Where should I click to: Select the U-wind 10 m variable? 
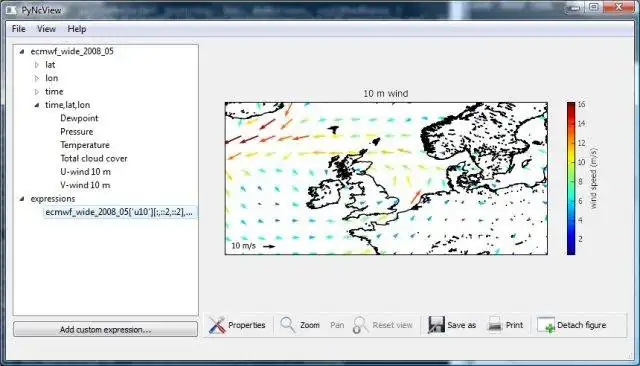(85, 172)
